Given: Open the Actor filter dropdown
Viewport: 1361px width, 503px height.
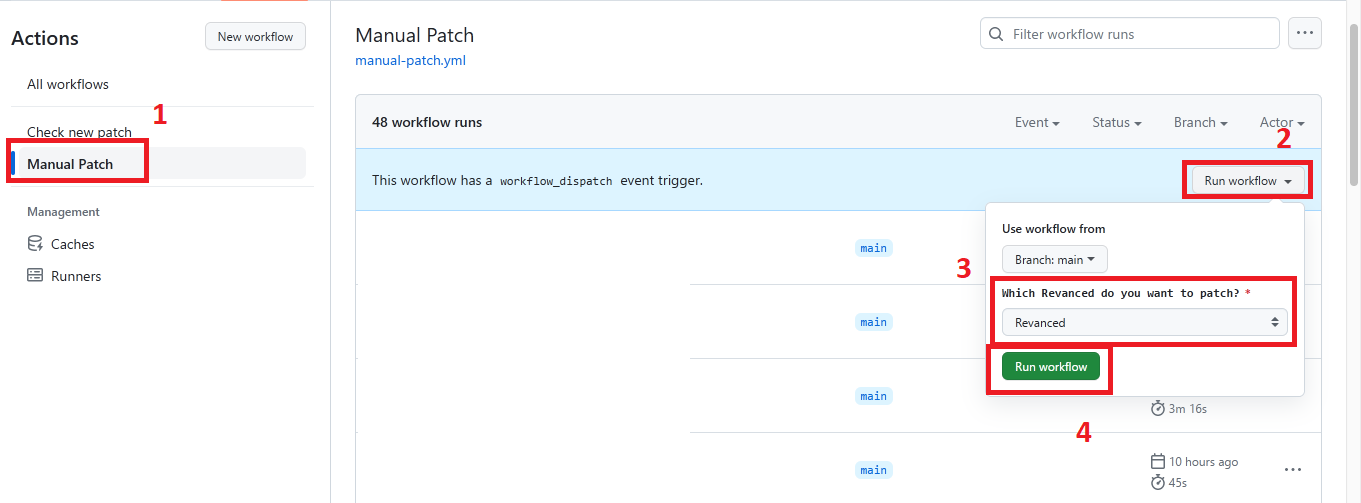Looking at the screenshot, I should click(x=1281, y=123).
